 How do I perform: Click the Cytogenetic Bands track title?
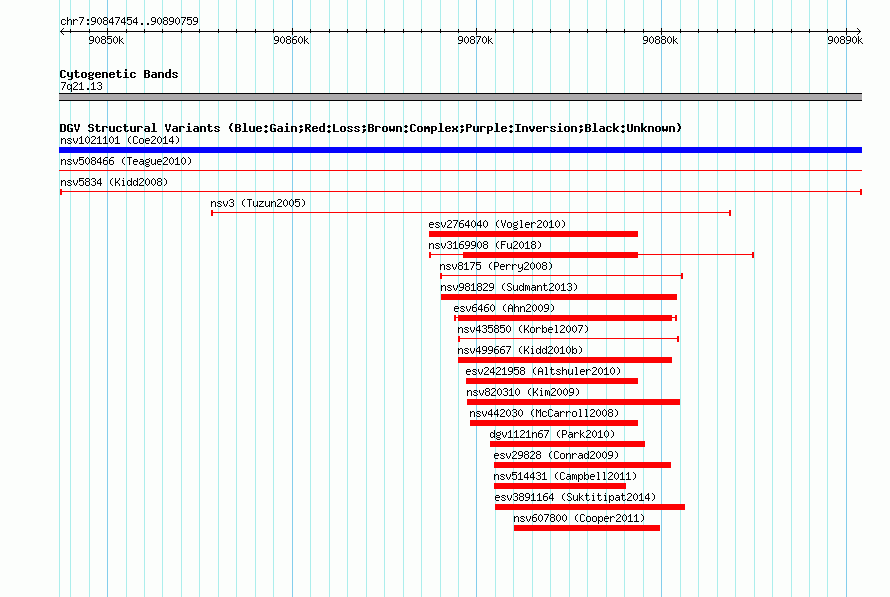[x=119, y=74]
